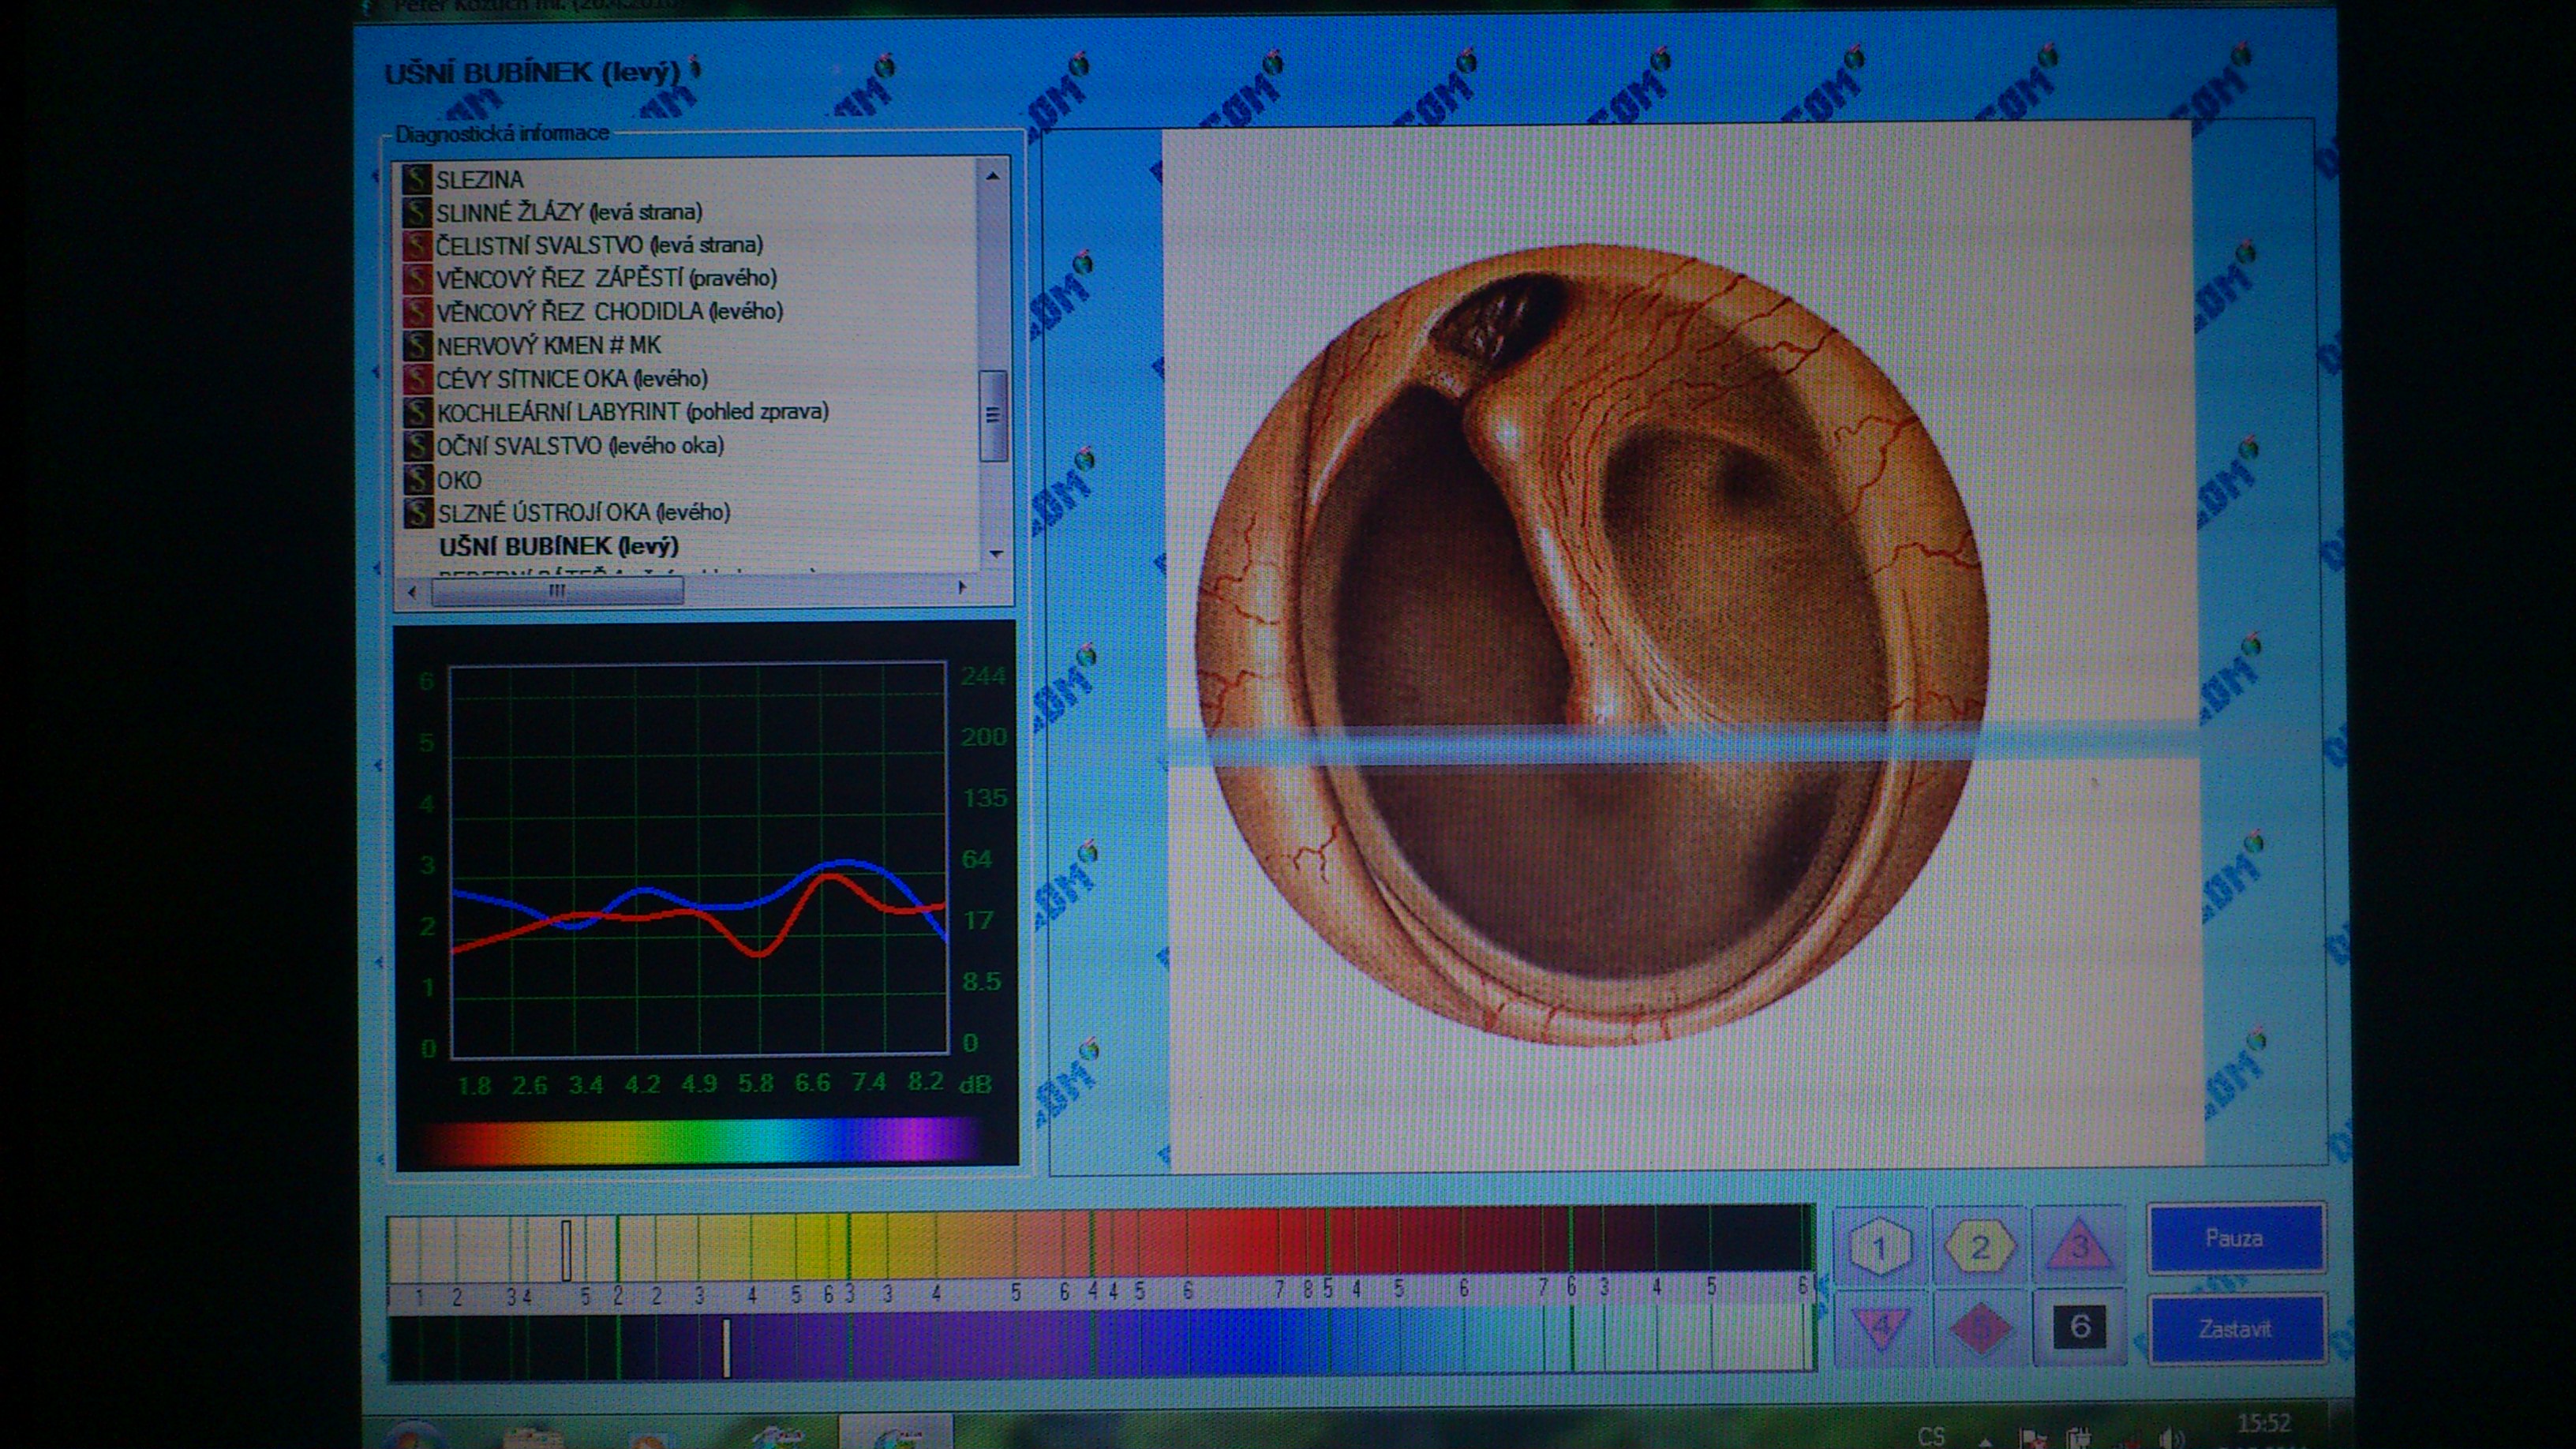This screenshot has height=1449, width=2576.
Task: Click the list's horizontal scrollbar thumb
Action: [557, 591]
